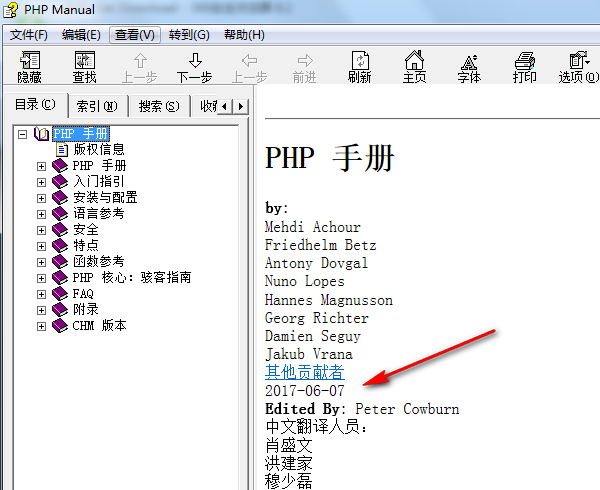Open the 帮助(H) menu
600x490 pixels.
[x=244, y=35]
